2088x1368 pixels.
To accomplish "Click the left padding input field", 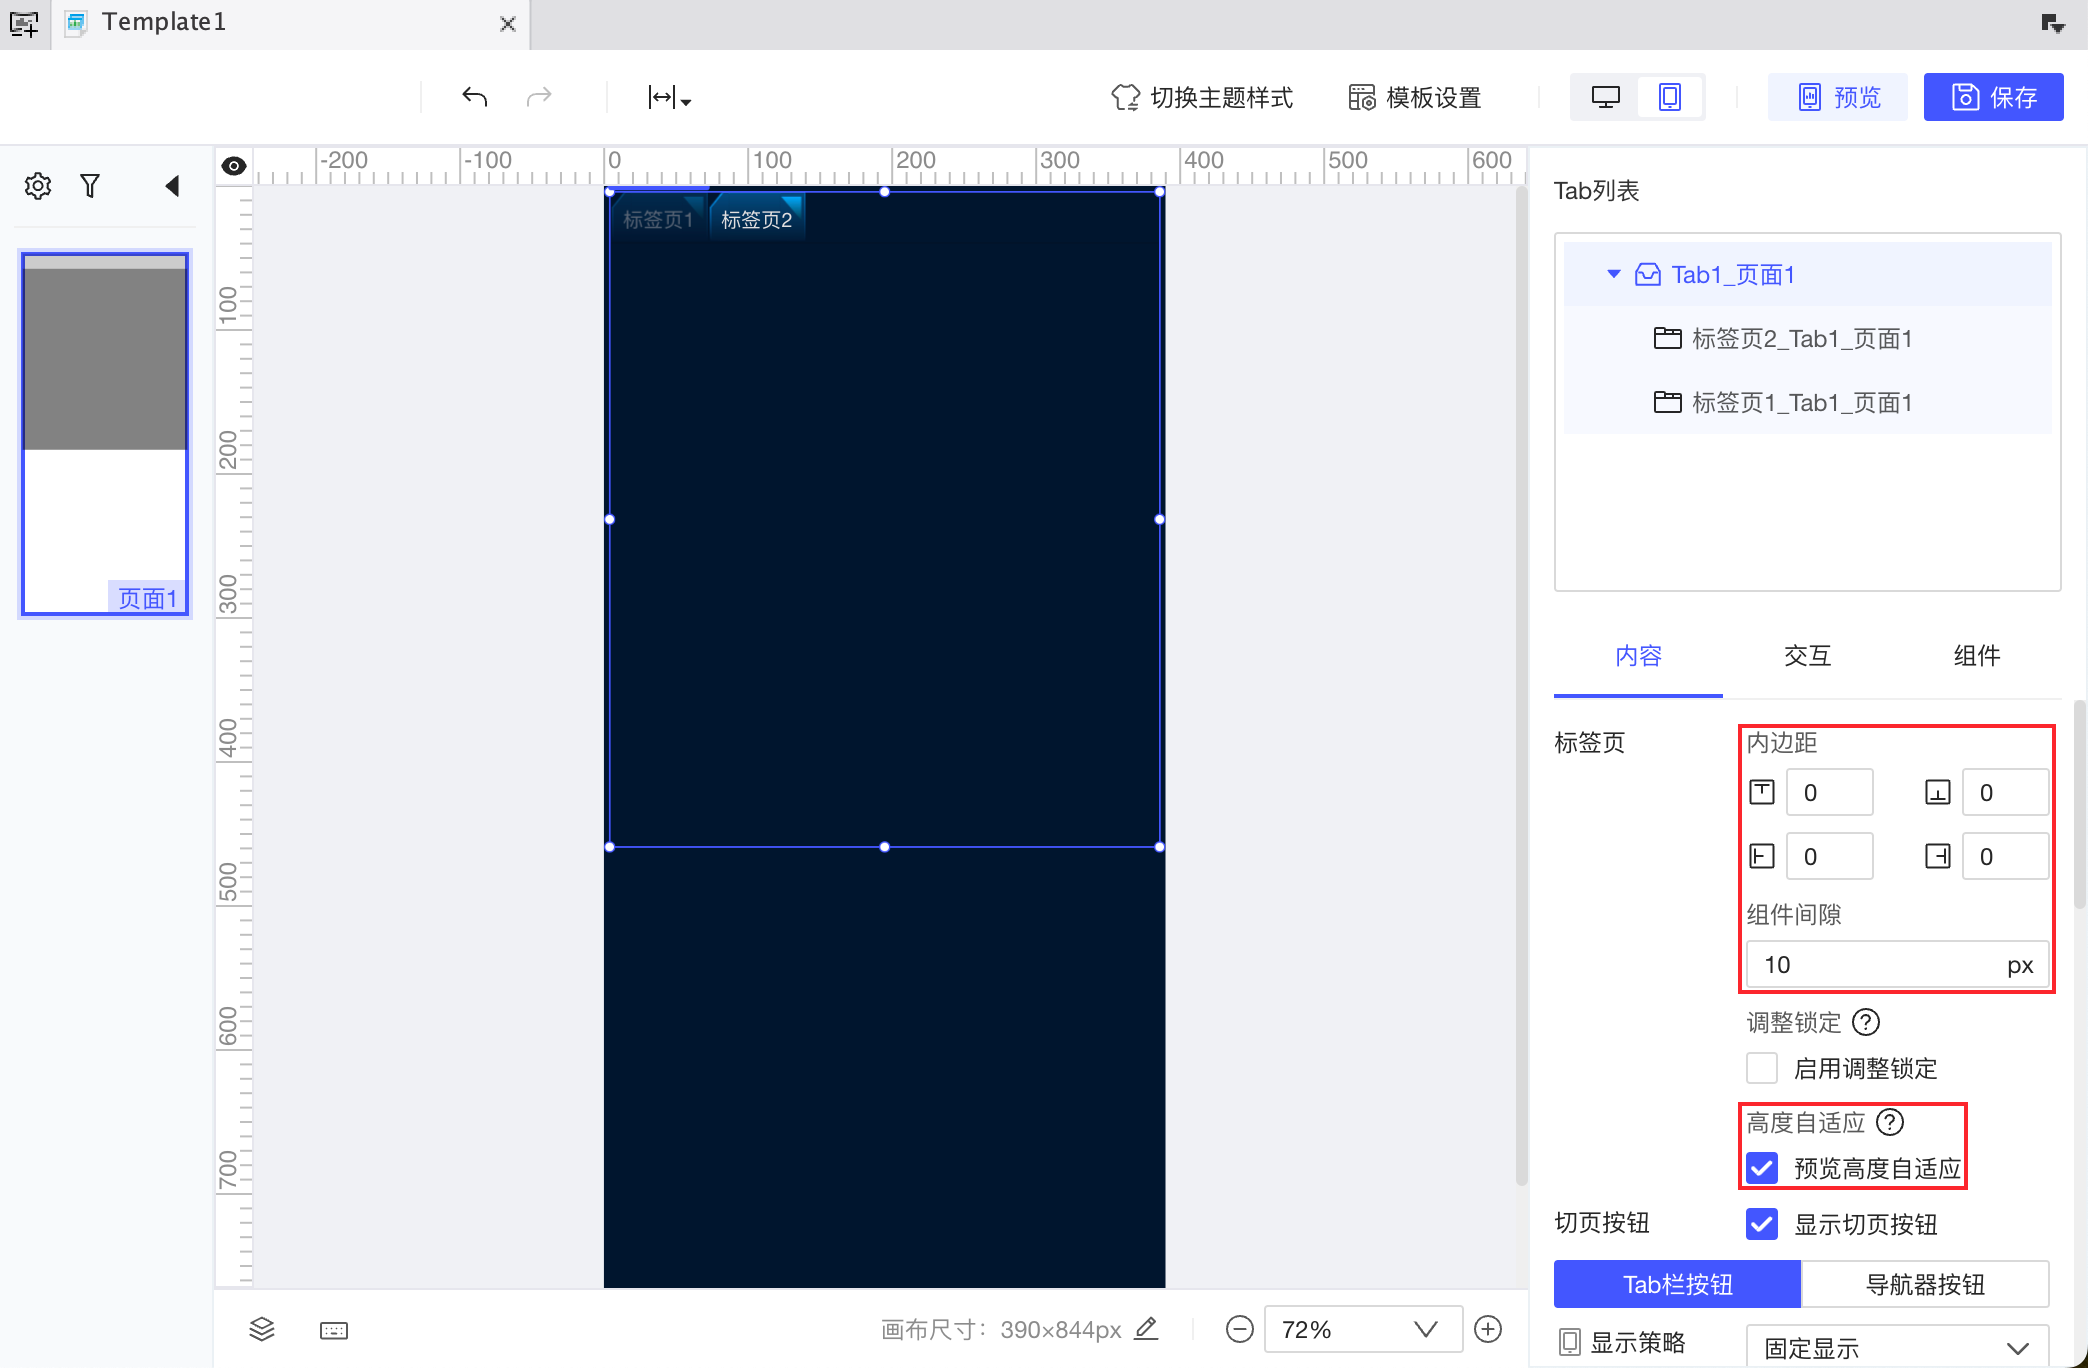I will pos(1830,857).
